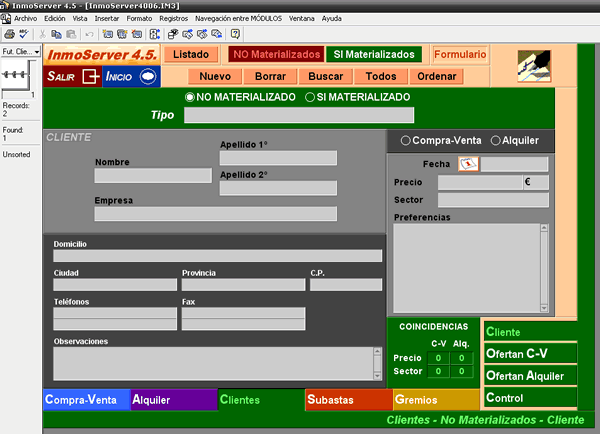The height and width of the screenshot is (434, 600).
Task: Open the Insertar menu
Action: point(107,18)
